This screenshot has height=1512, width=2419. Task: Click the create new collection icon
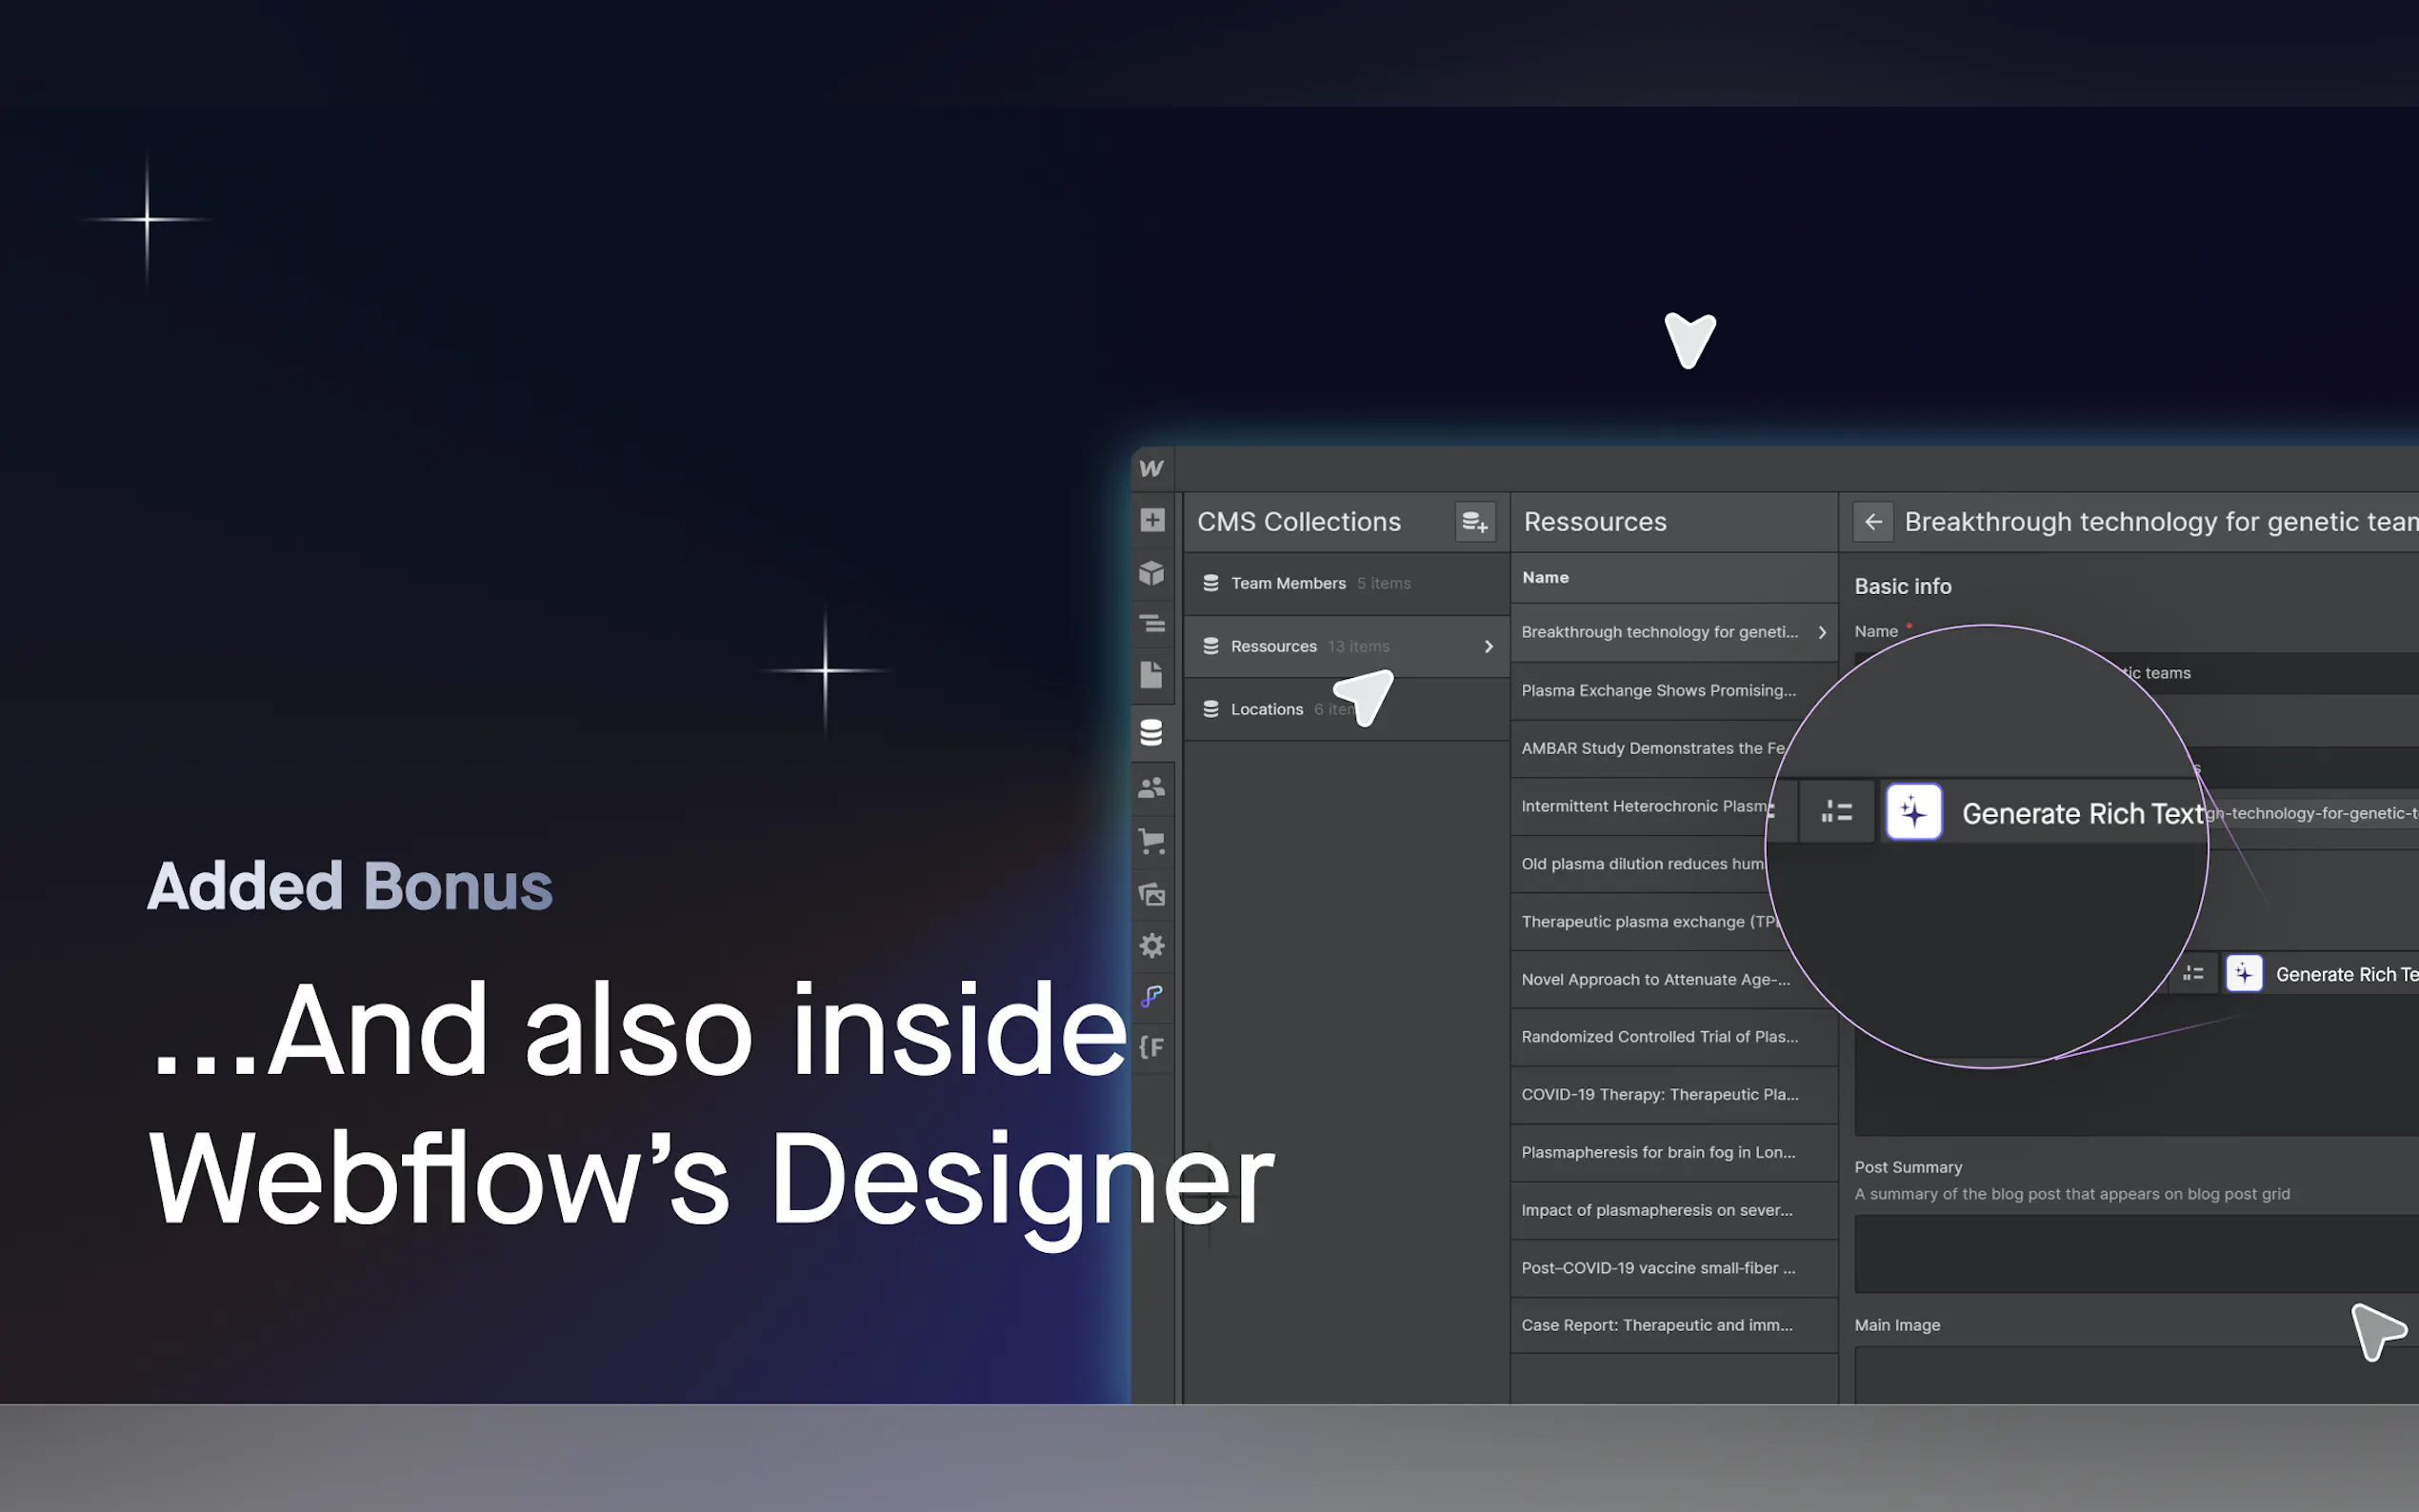(1474, 522)
